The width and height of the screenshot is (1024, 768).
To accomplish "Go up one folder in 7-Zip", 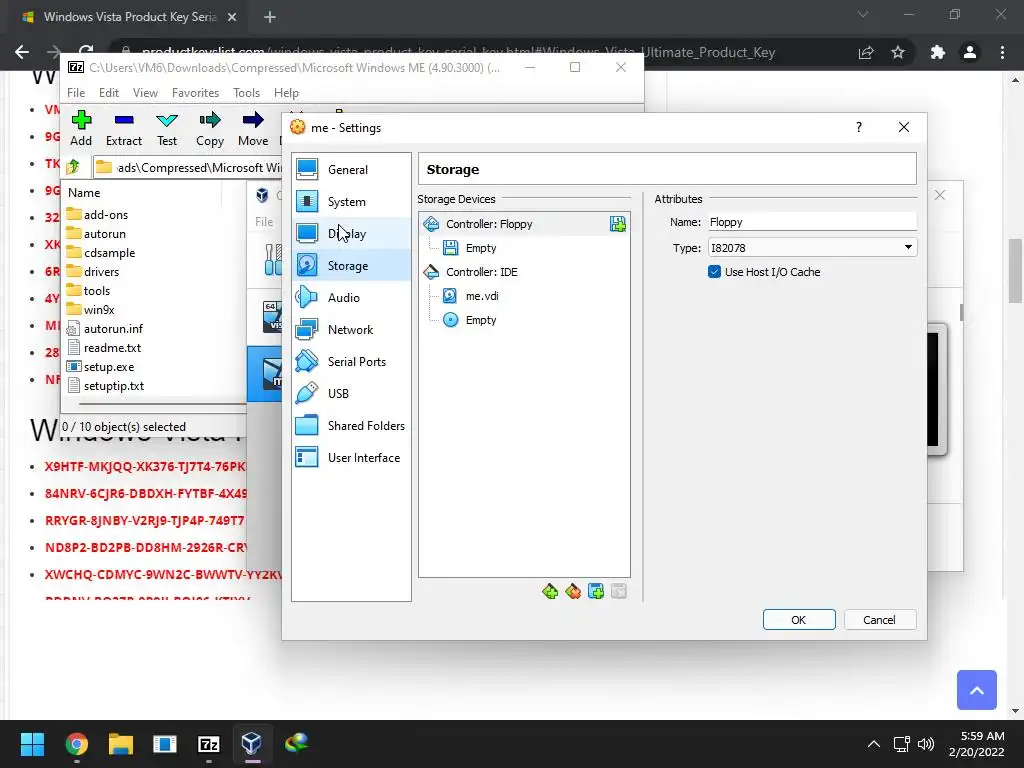I will click(x=73, y=167).
